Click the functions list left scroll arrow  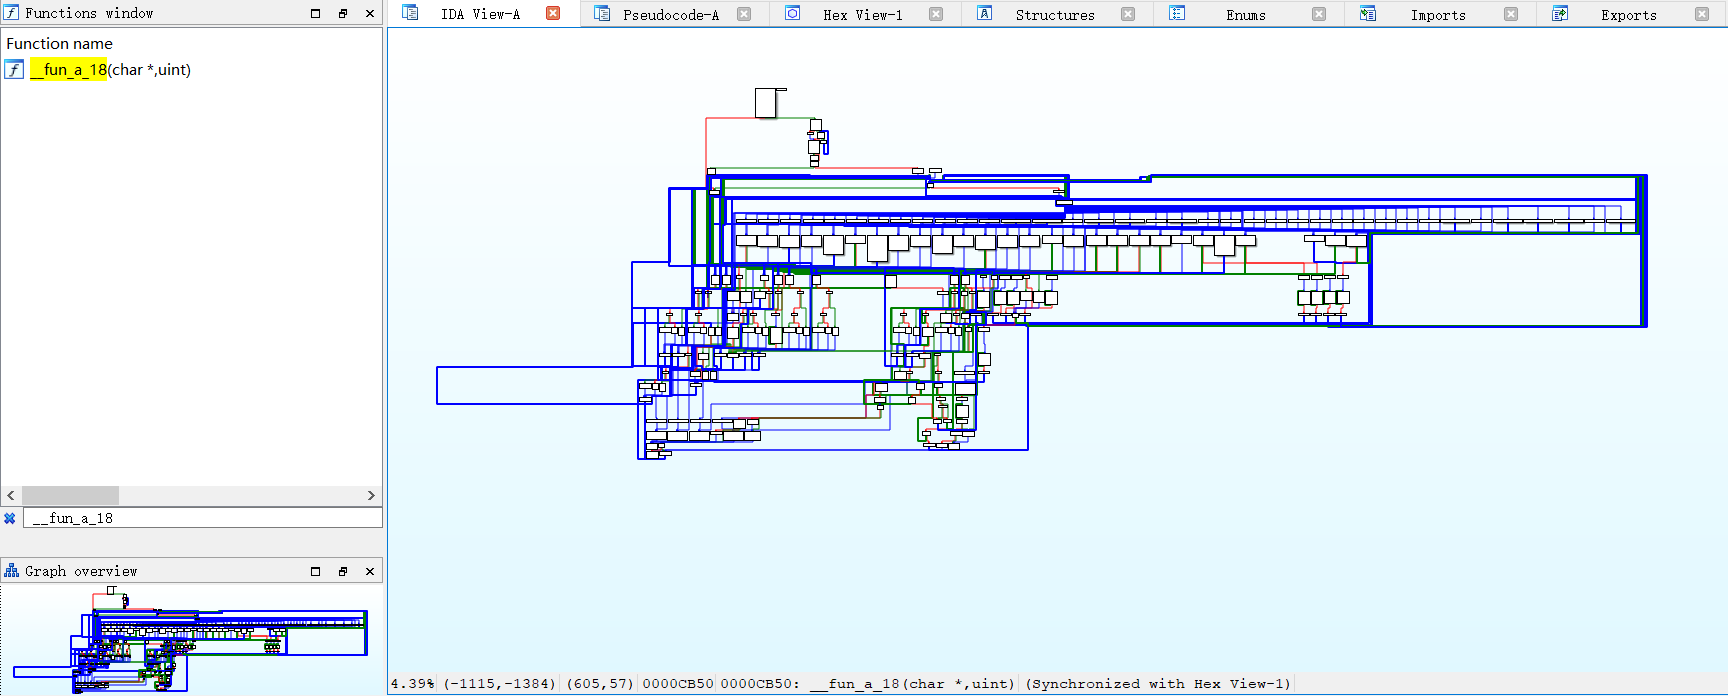pos(11,495)
